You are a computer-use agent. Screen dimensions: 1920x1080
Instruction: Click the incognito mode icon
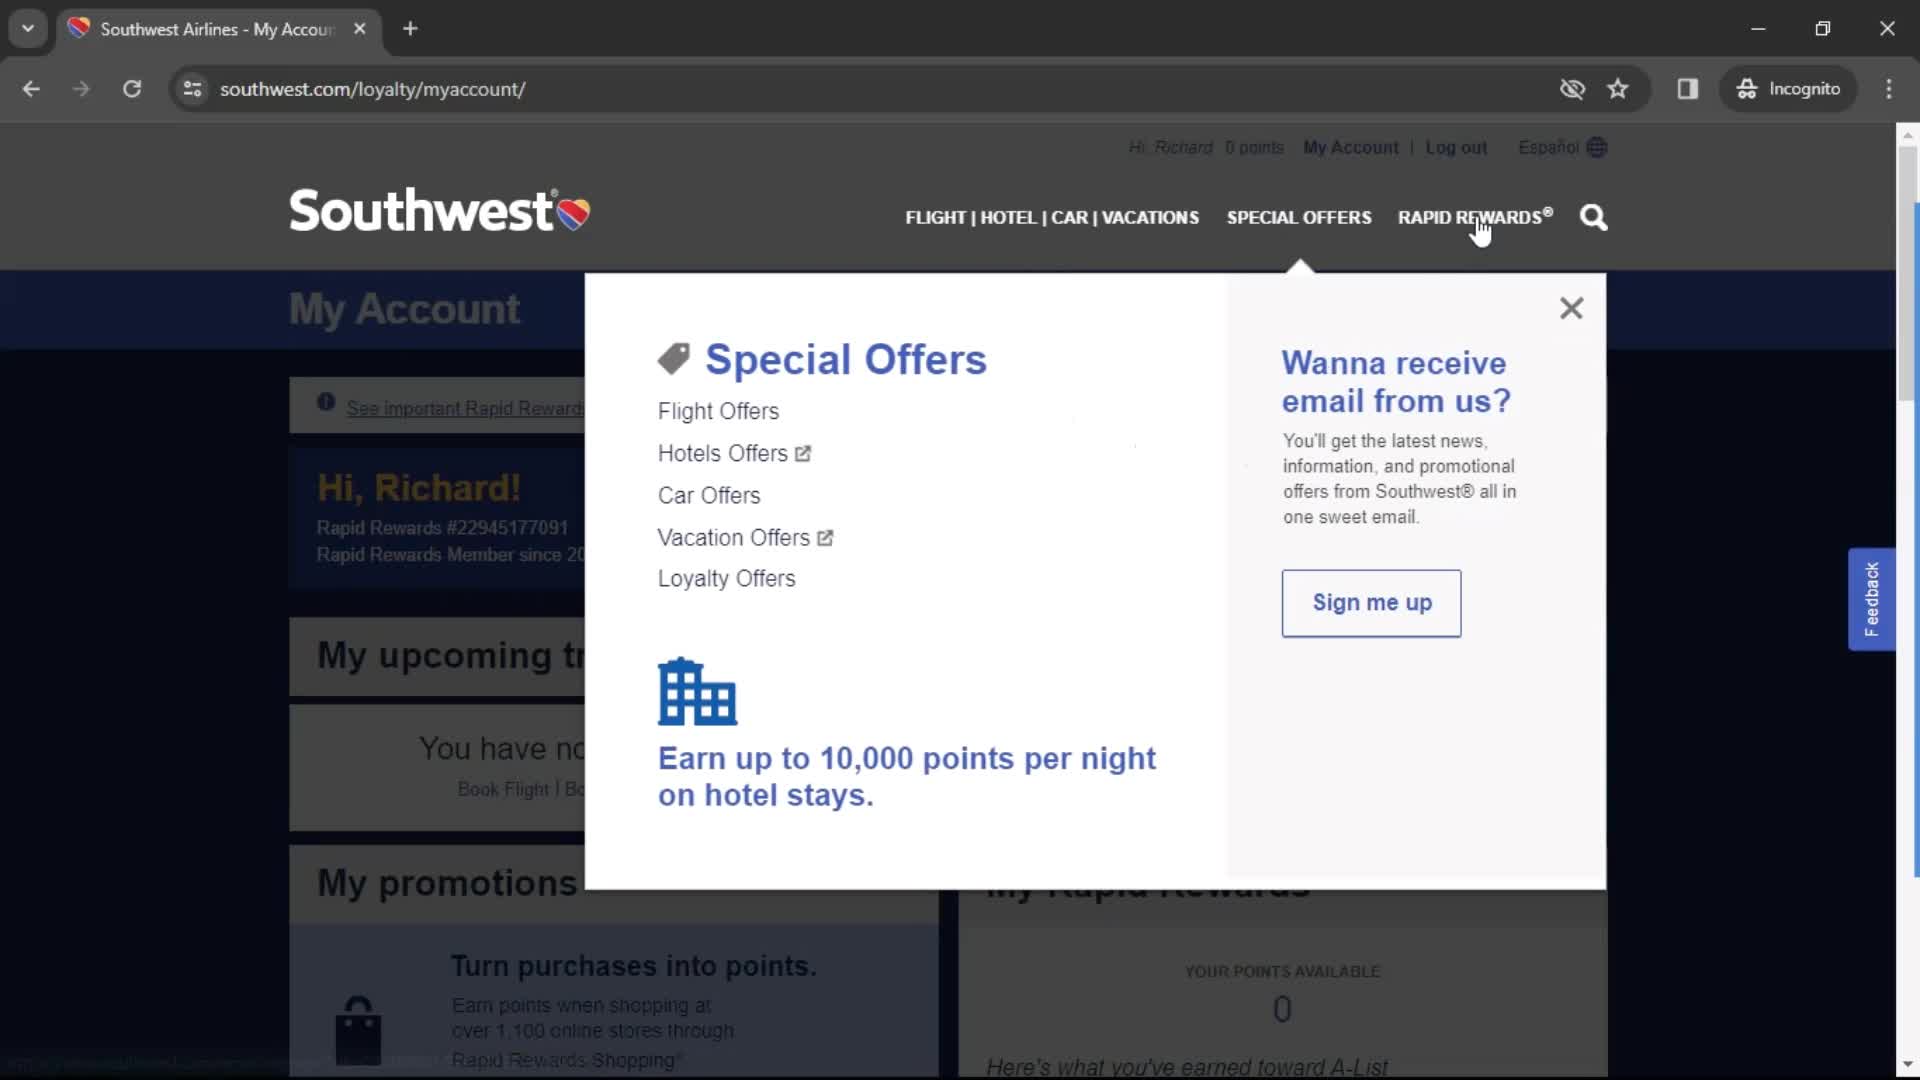tap(1749, 88)
